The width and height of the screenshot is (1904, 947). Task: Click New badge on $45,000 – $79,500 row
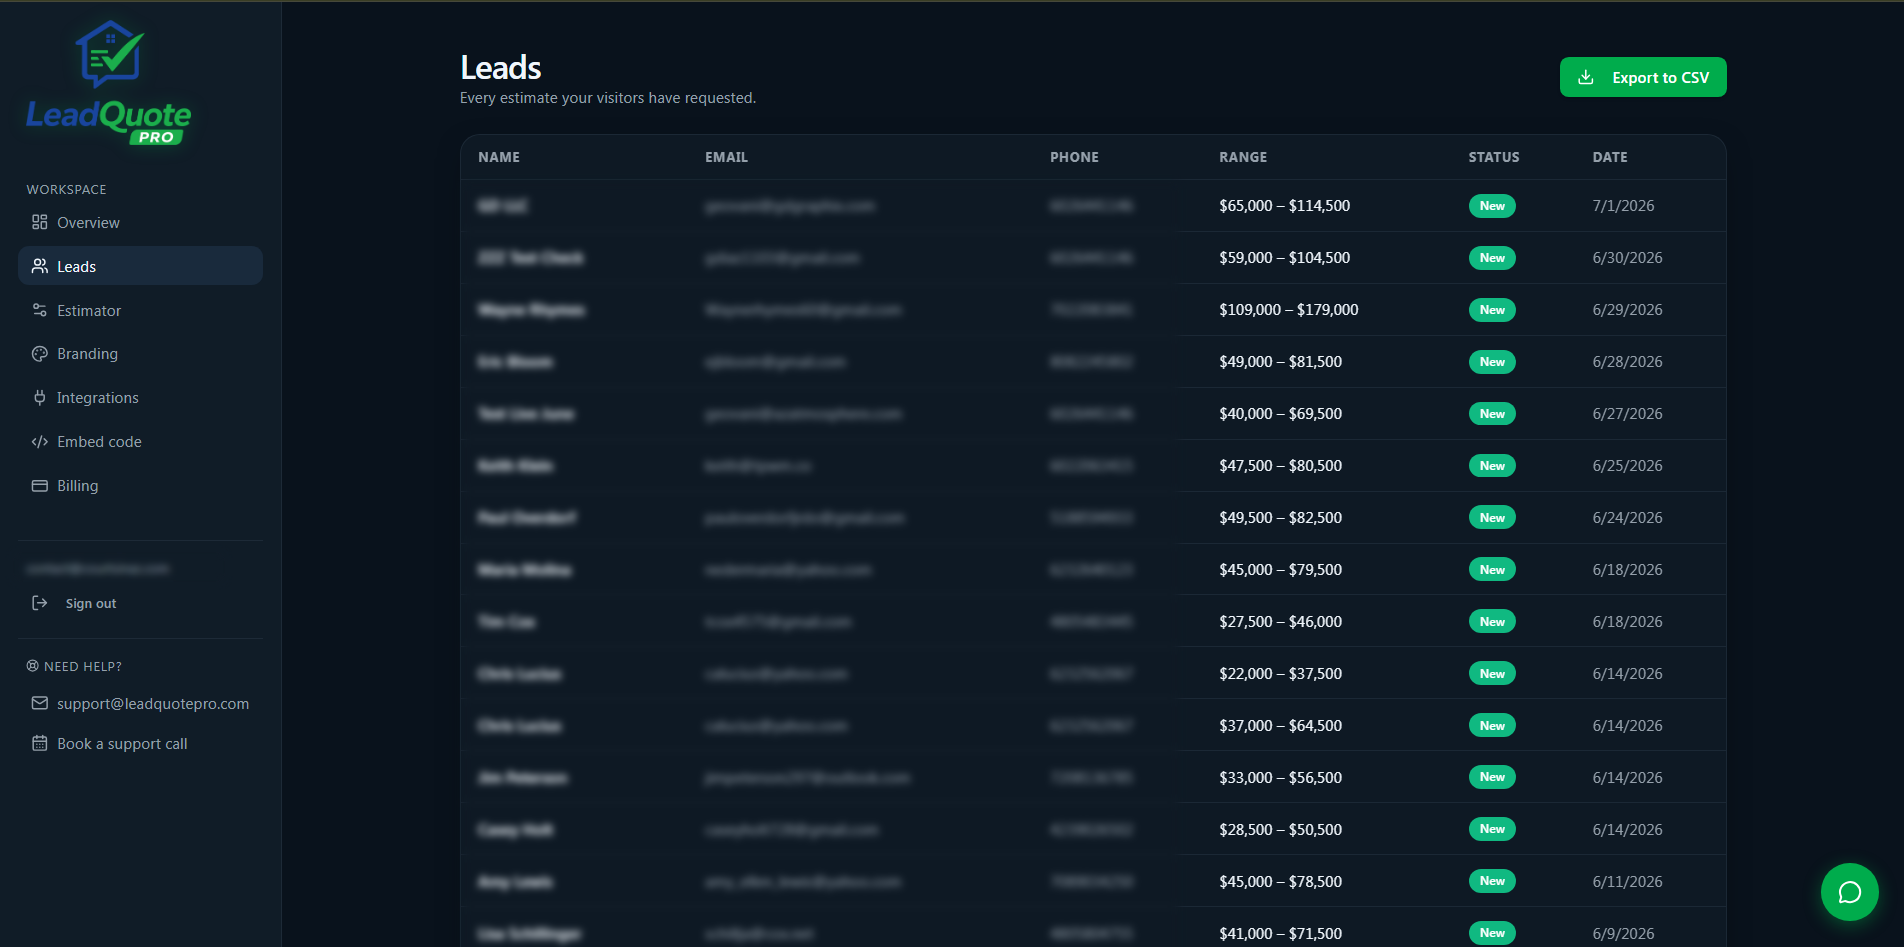coord(1492,570)
